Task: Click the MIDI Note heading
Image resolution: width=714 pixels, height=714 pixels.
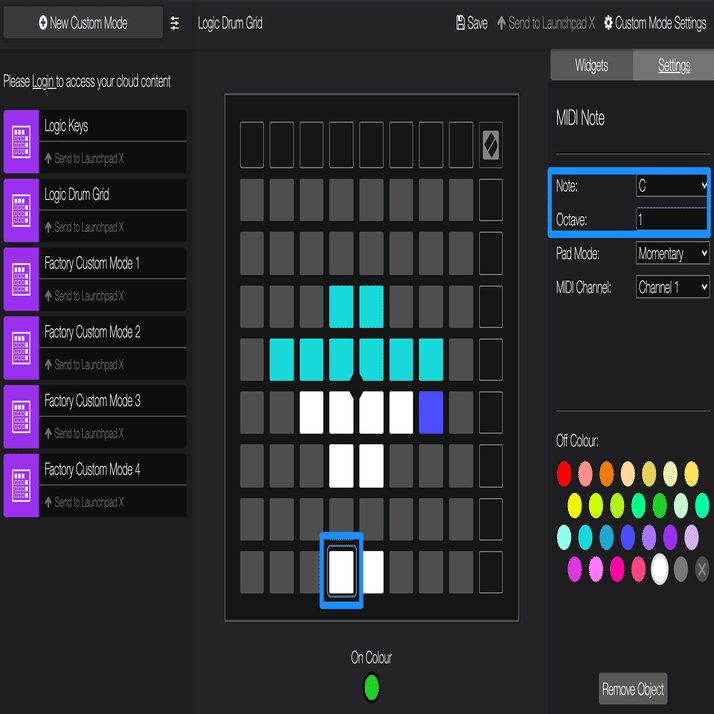Action: pyautogui.click(x=580, y=118)
